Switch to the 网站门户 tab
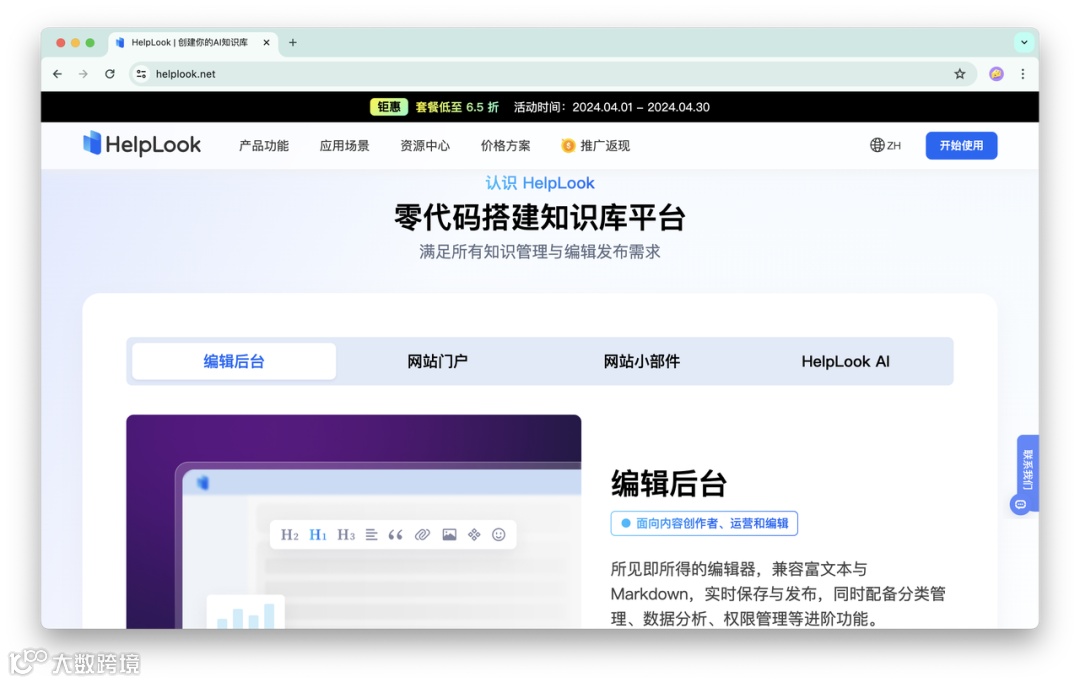Image resolution: width=1080 pixels, height=683 pixels. pos(436,361)
